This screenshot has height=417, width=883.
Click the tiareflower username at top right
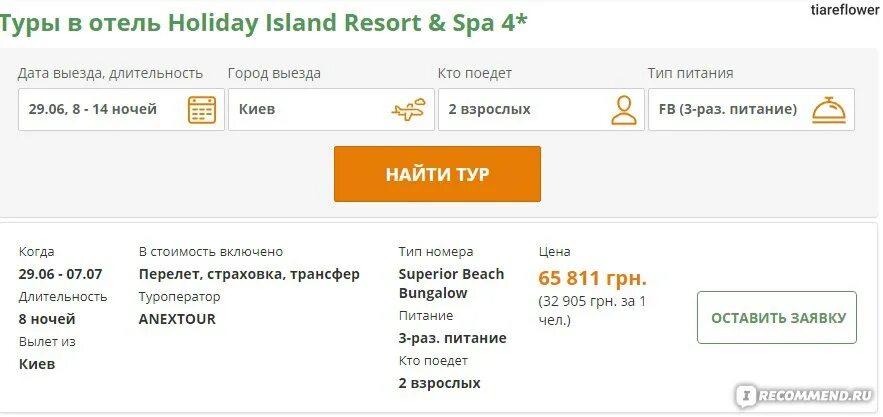[x=846, y=10]
